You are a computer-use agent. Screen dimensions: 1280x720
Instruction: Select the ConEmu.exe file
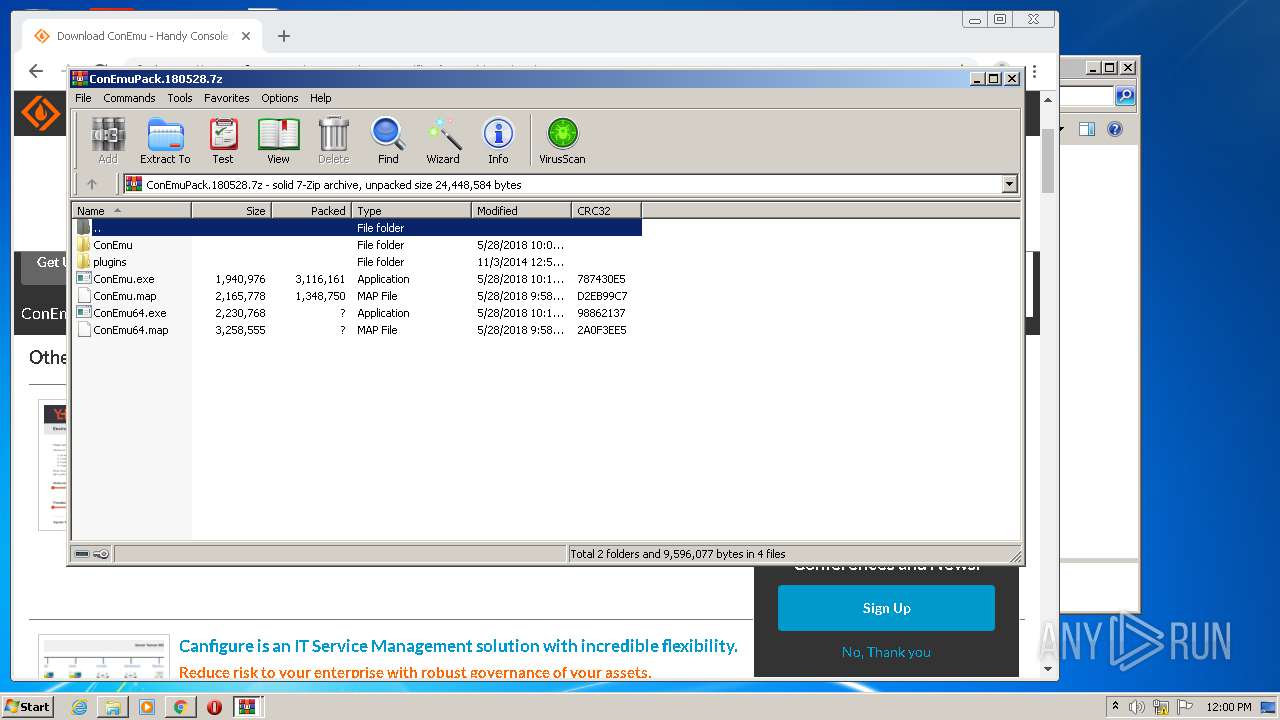point(357,279)
